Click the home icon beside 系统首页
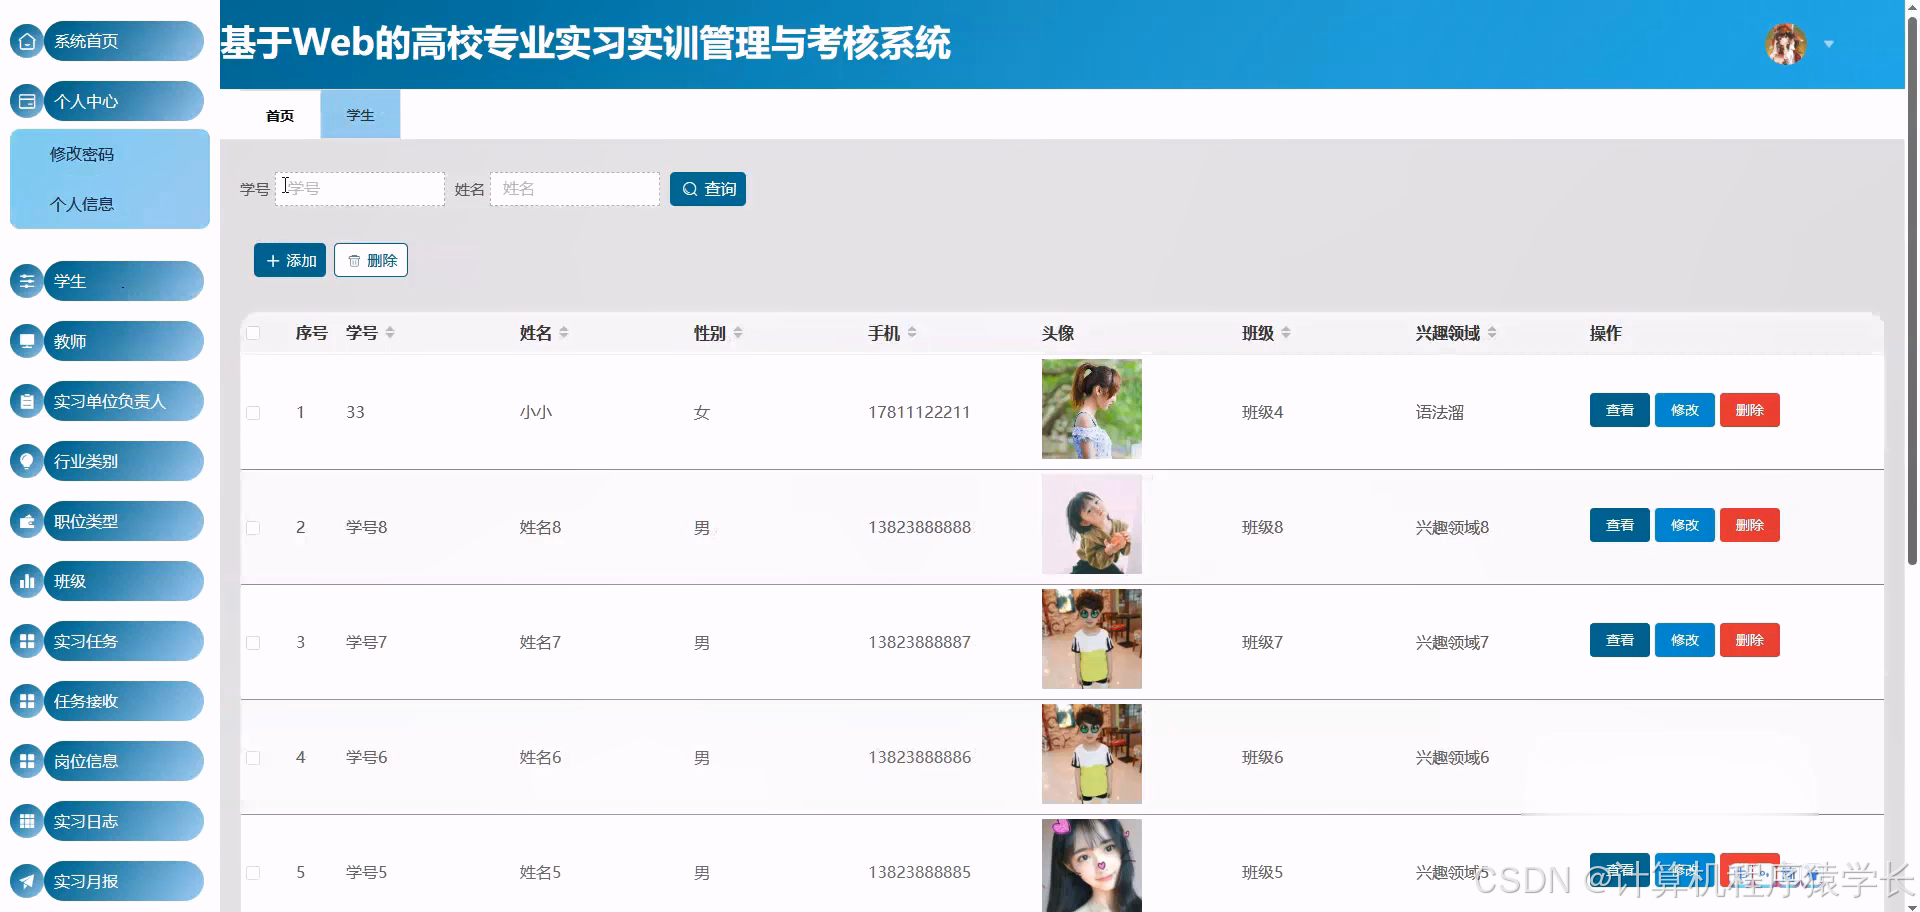1920x912 pixels. (27, 41)
